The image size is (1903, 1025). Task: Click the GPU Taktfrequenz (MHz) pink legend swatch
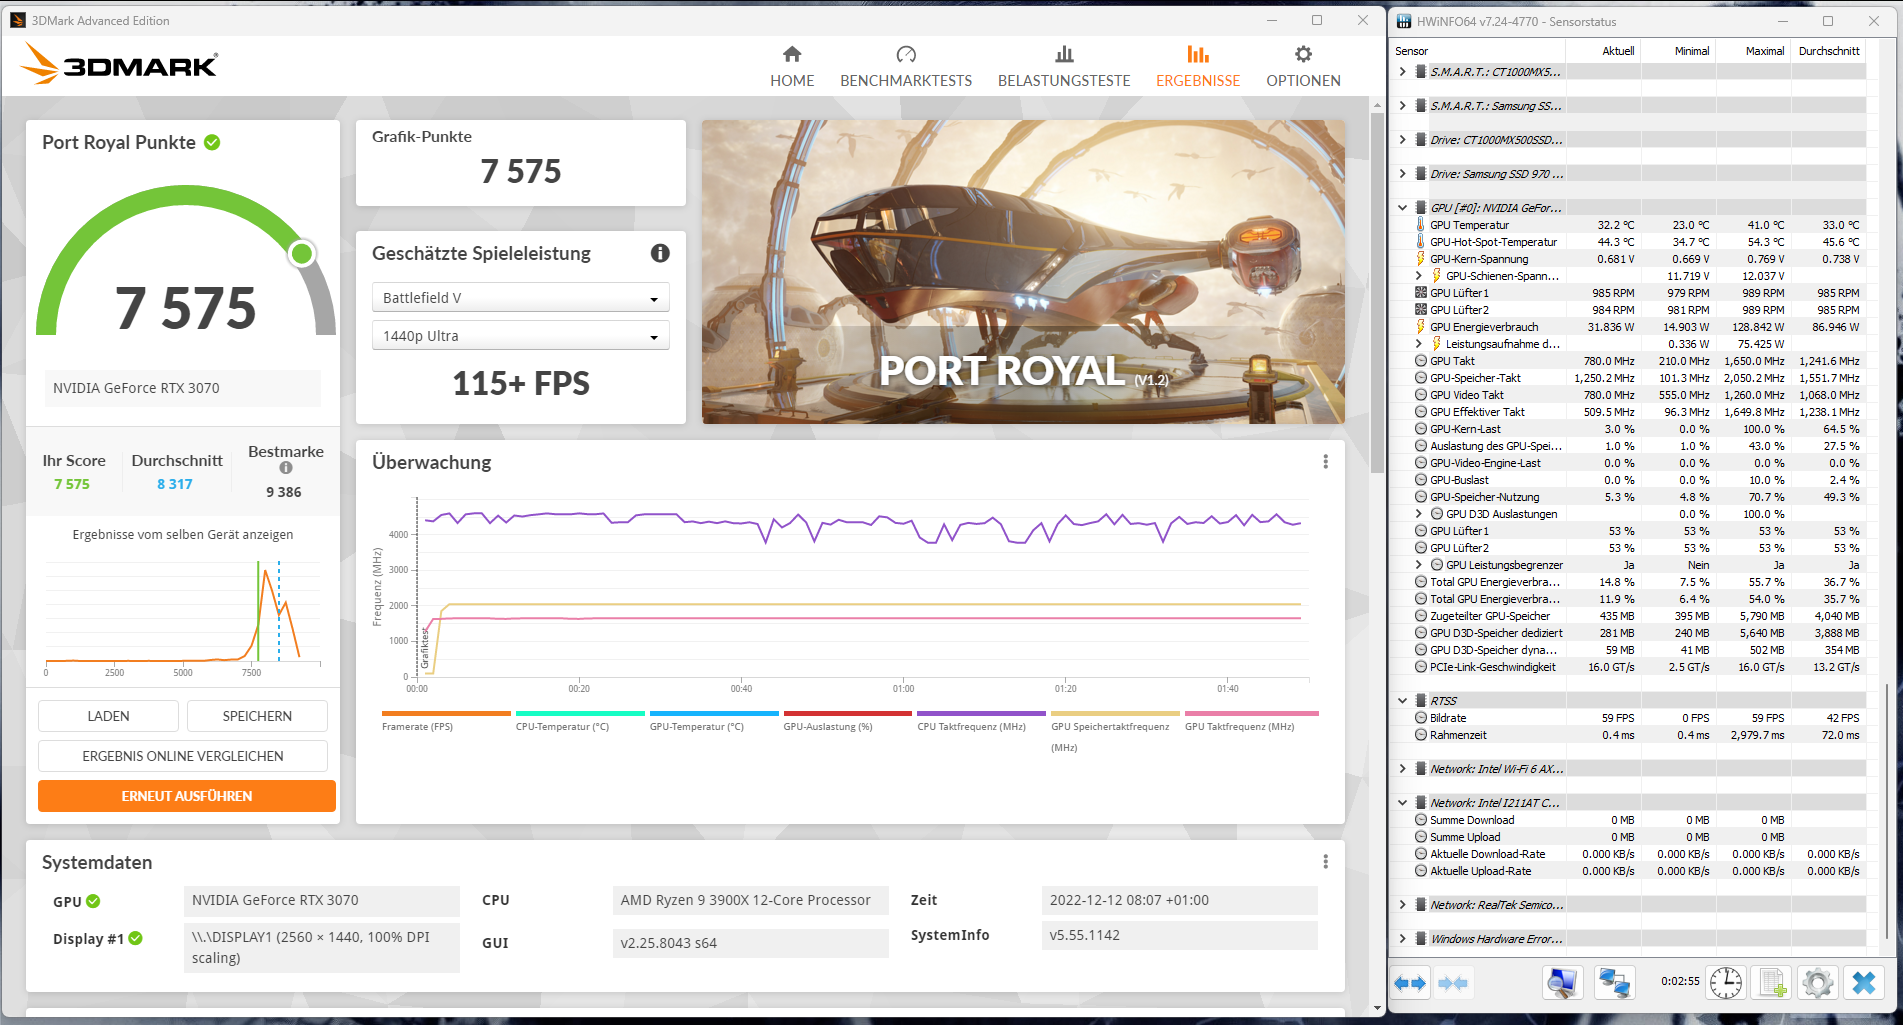(1251, 713)
